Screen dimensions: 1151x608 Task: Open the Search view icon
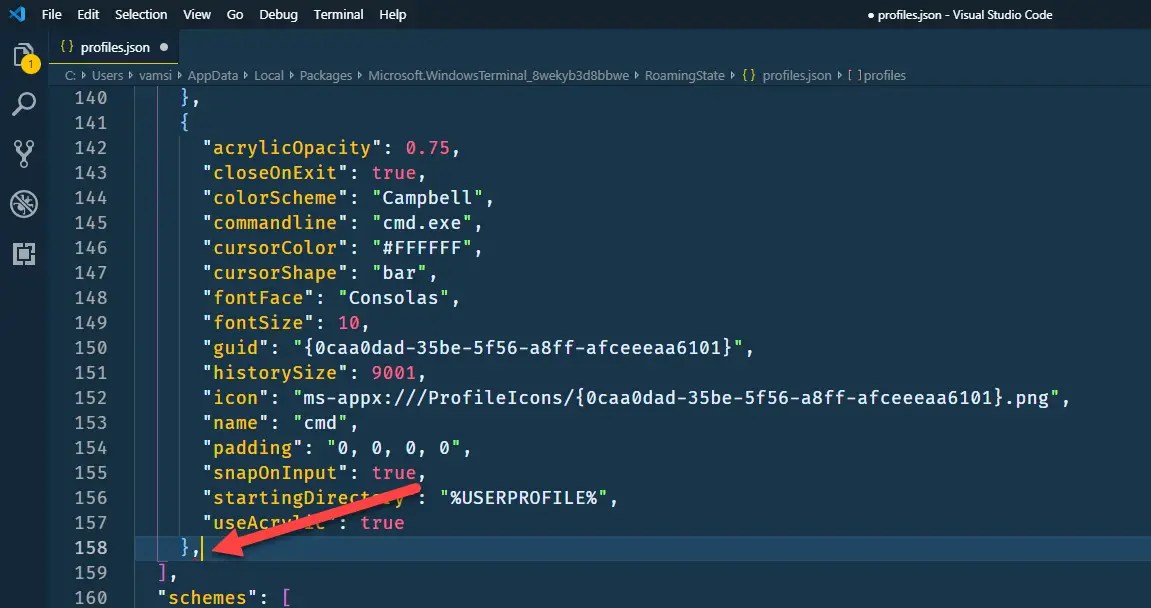24,104
